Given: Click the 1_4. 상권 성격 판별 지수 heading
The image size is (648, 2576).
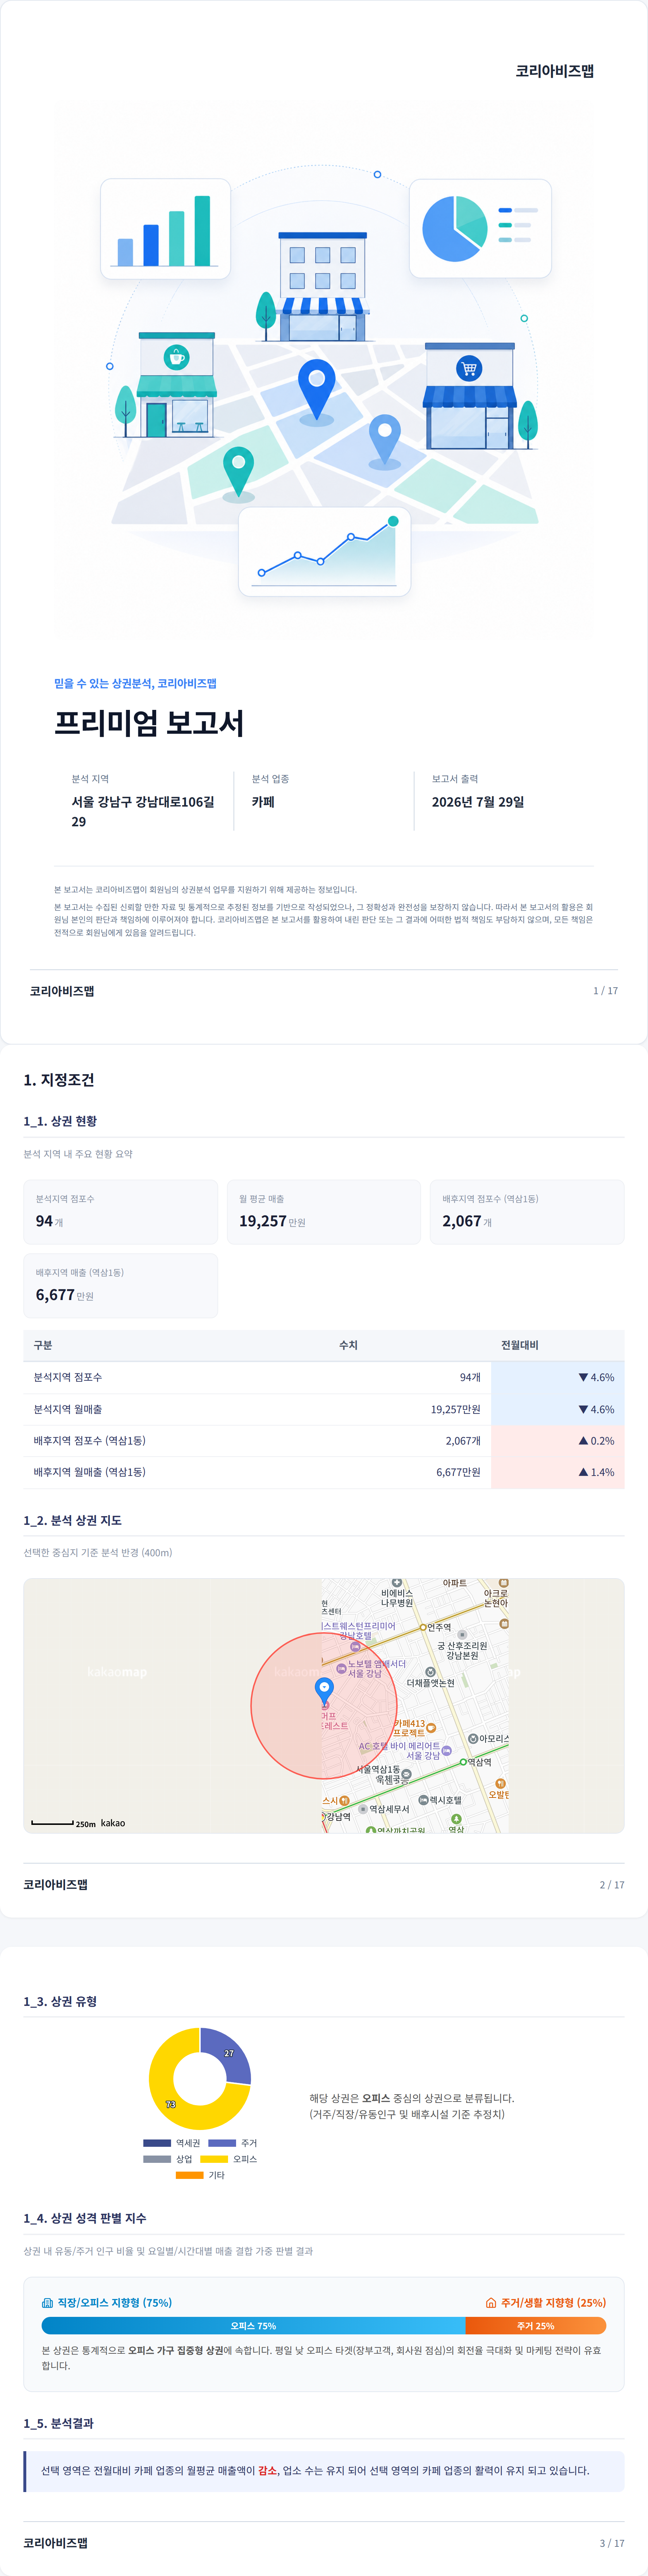Looking at the screenshot, I should 85,2218.
